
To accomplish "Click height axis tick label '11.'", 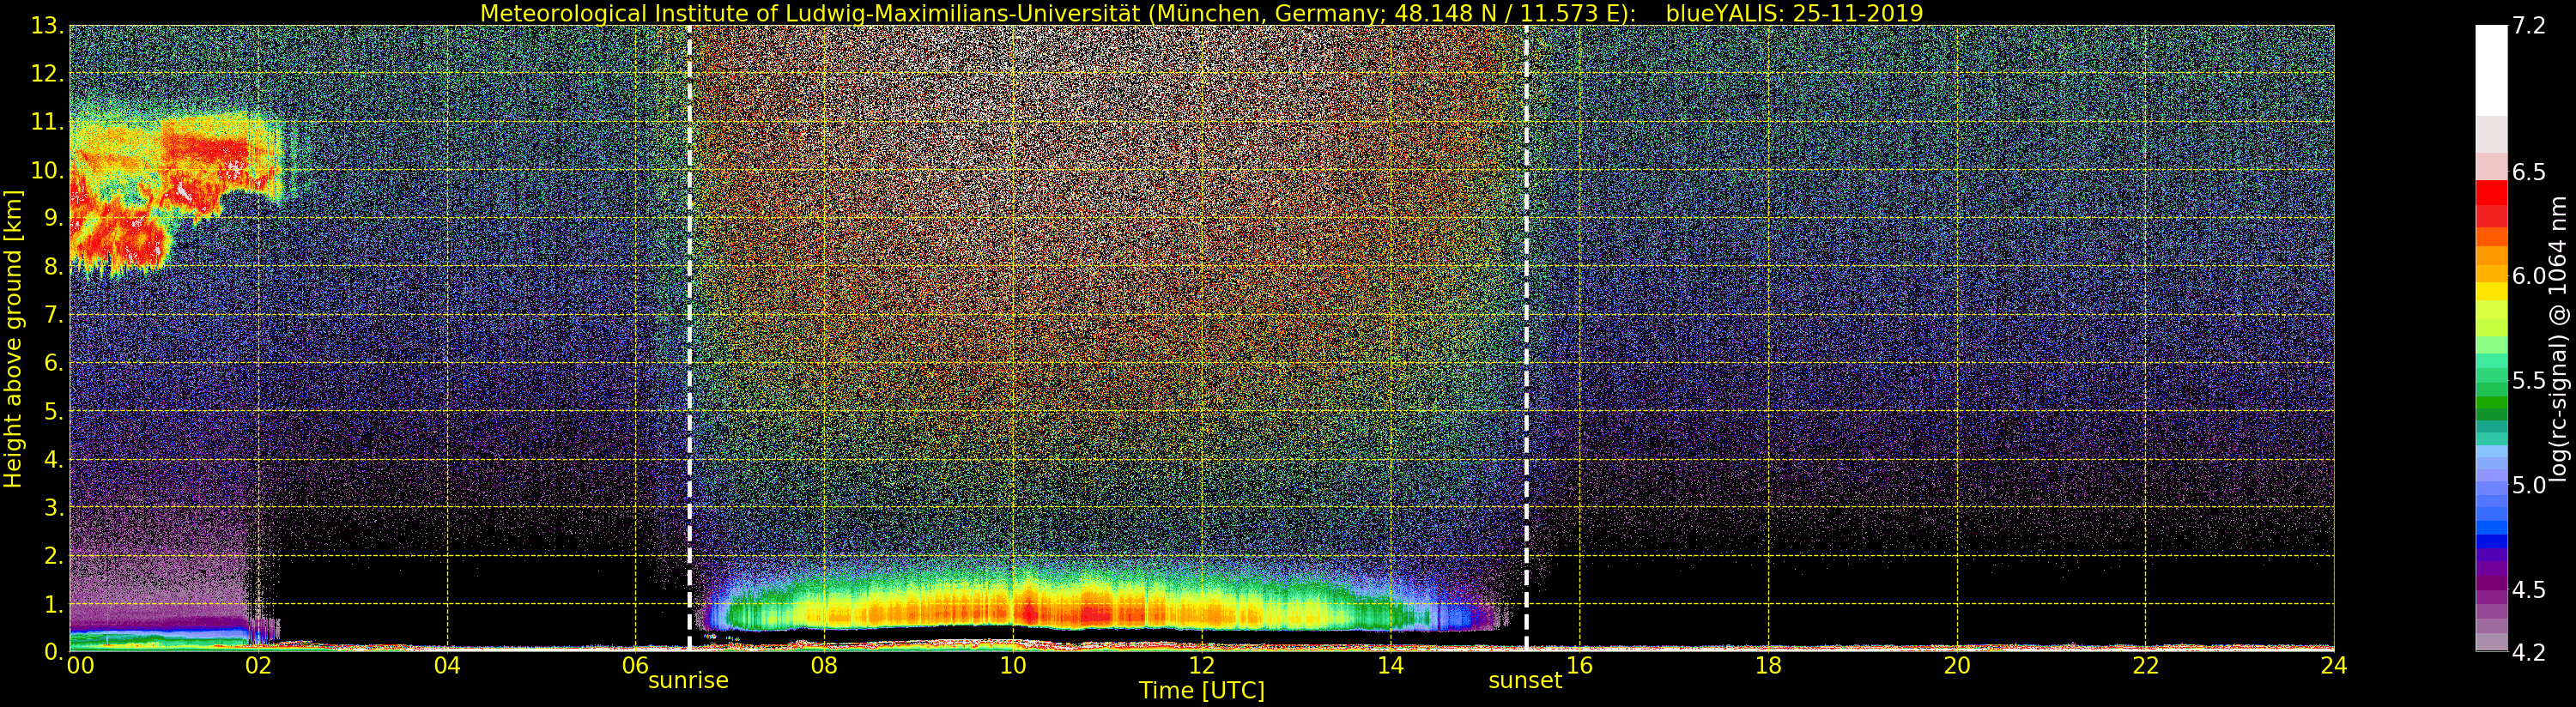I will pyautogui.click(x=47, y=122).
